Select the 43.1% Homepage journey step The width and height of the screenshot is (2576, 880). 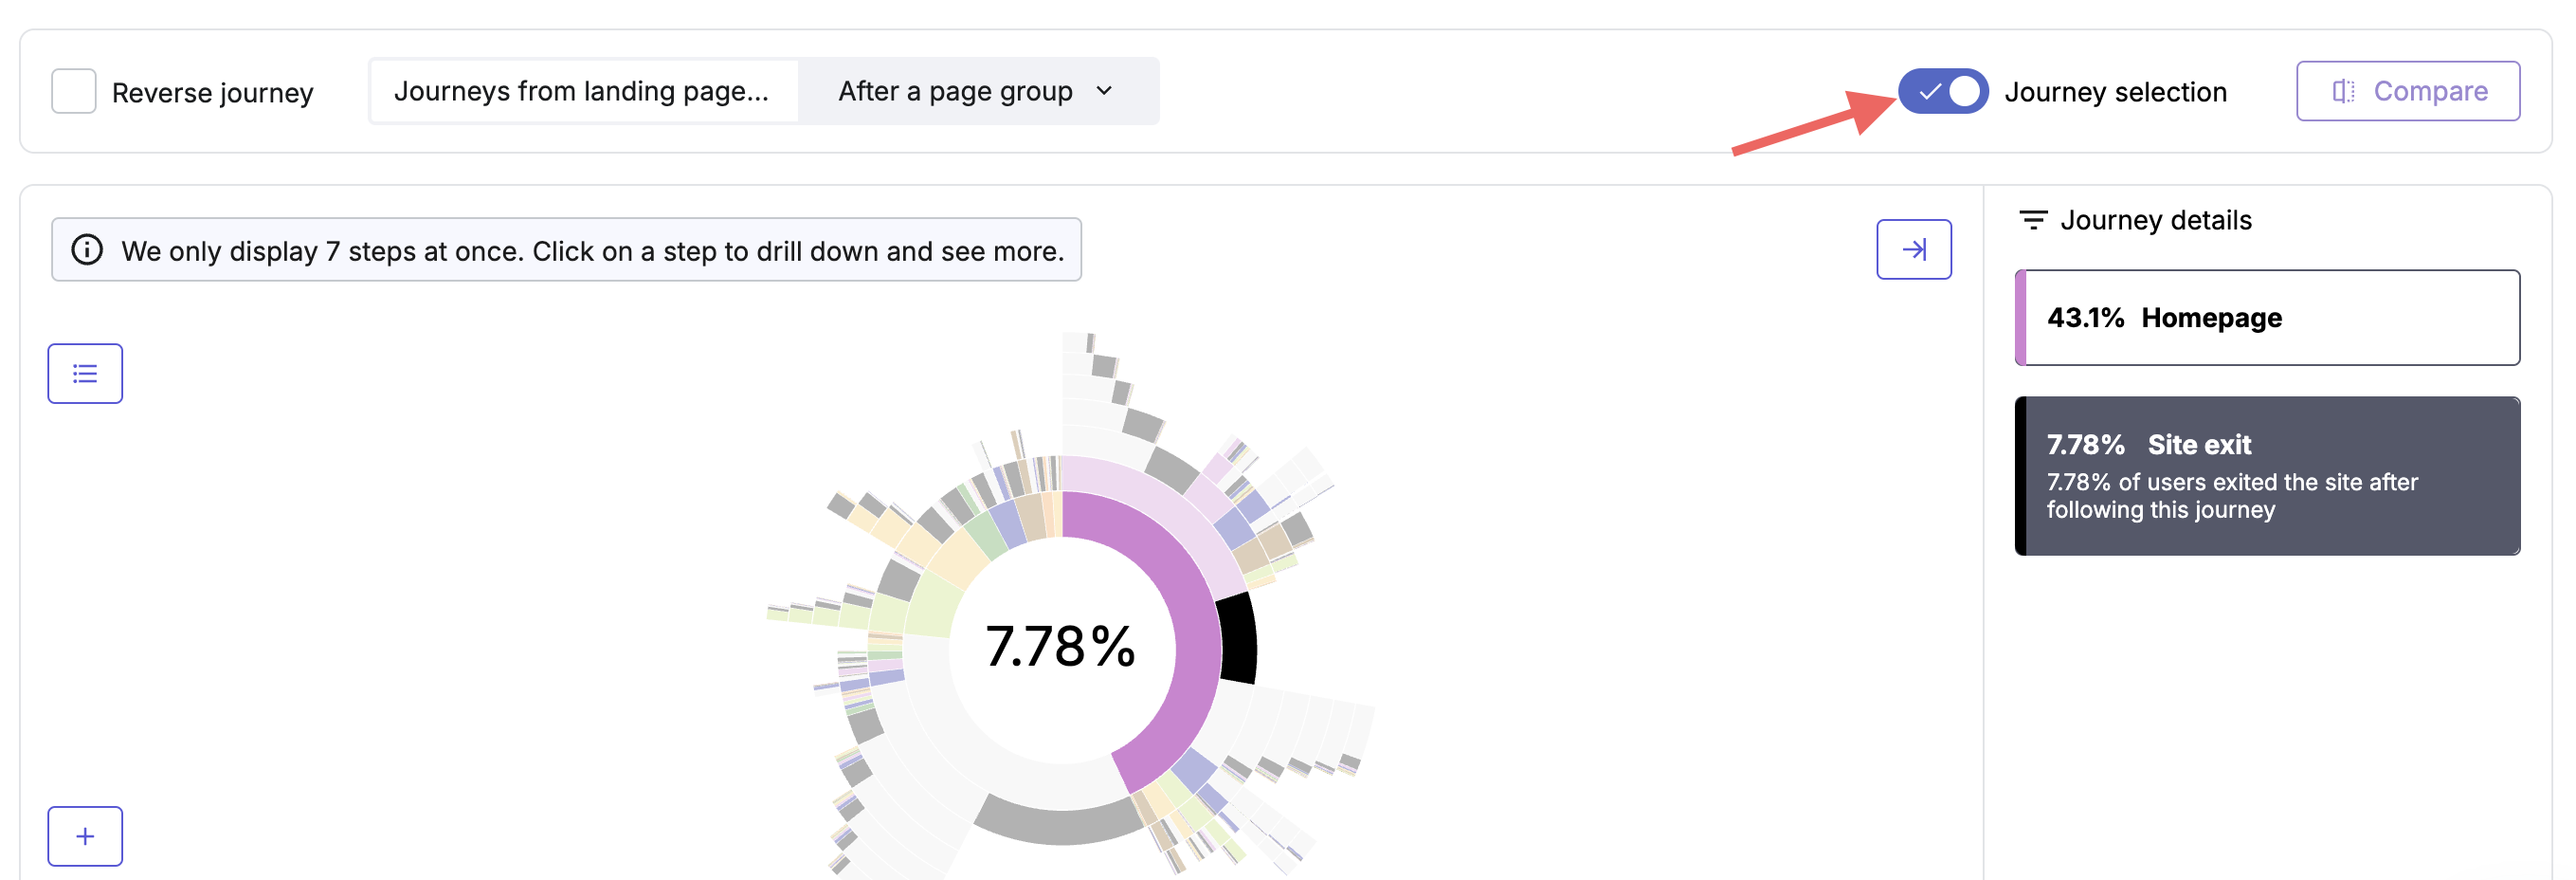tap(2267, 318)
